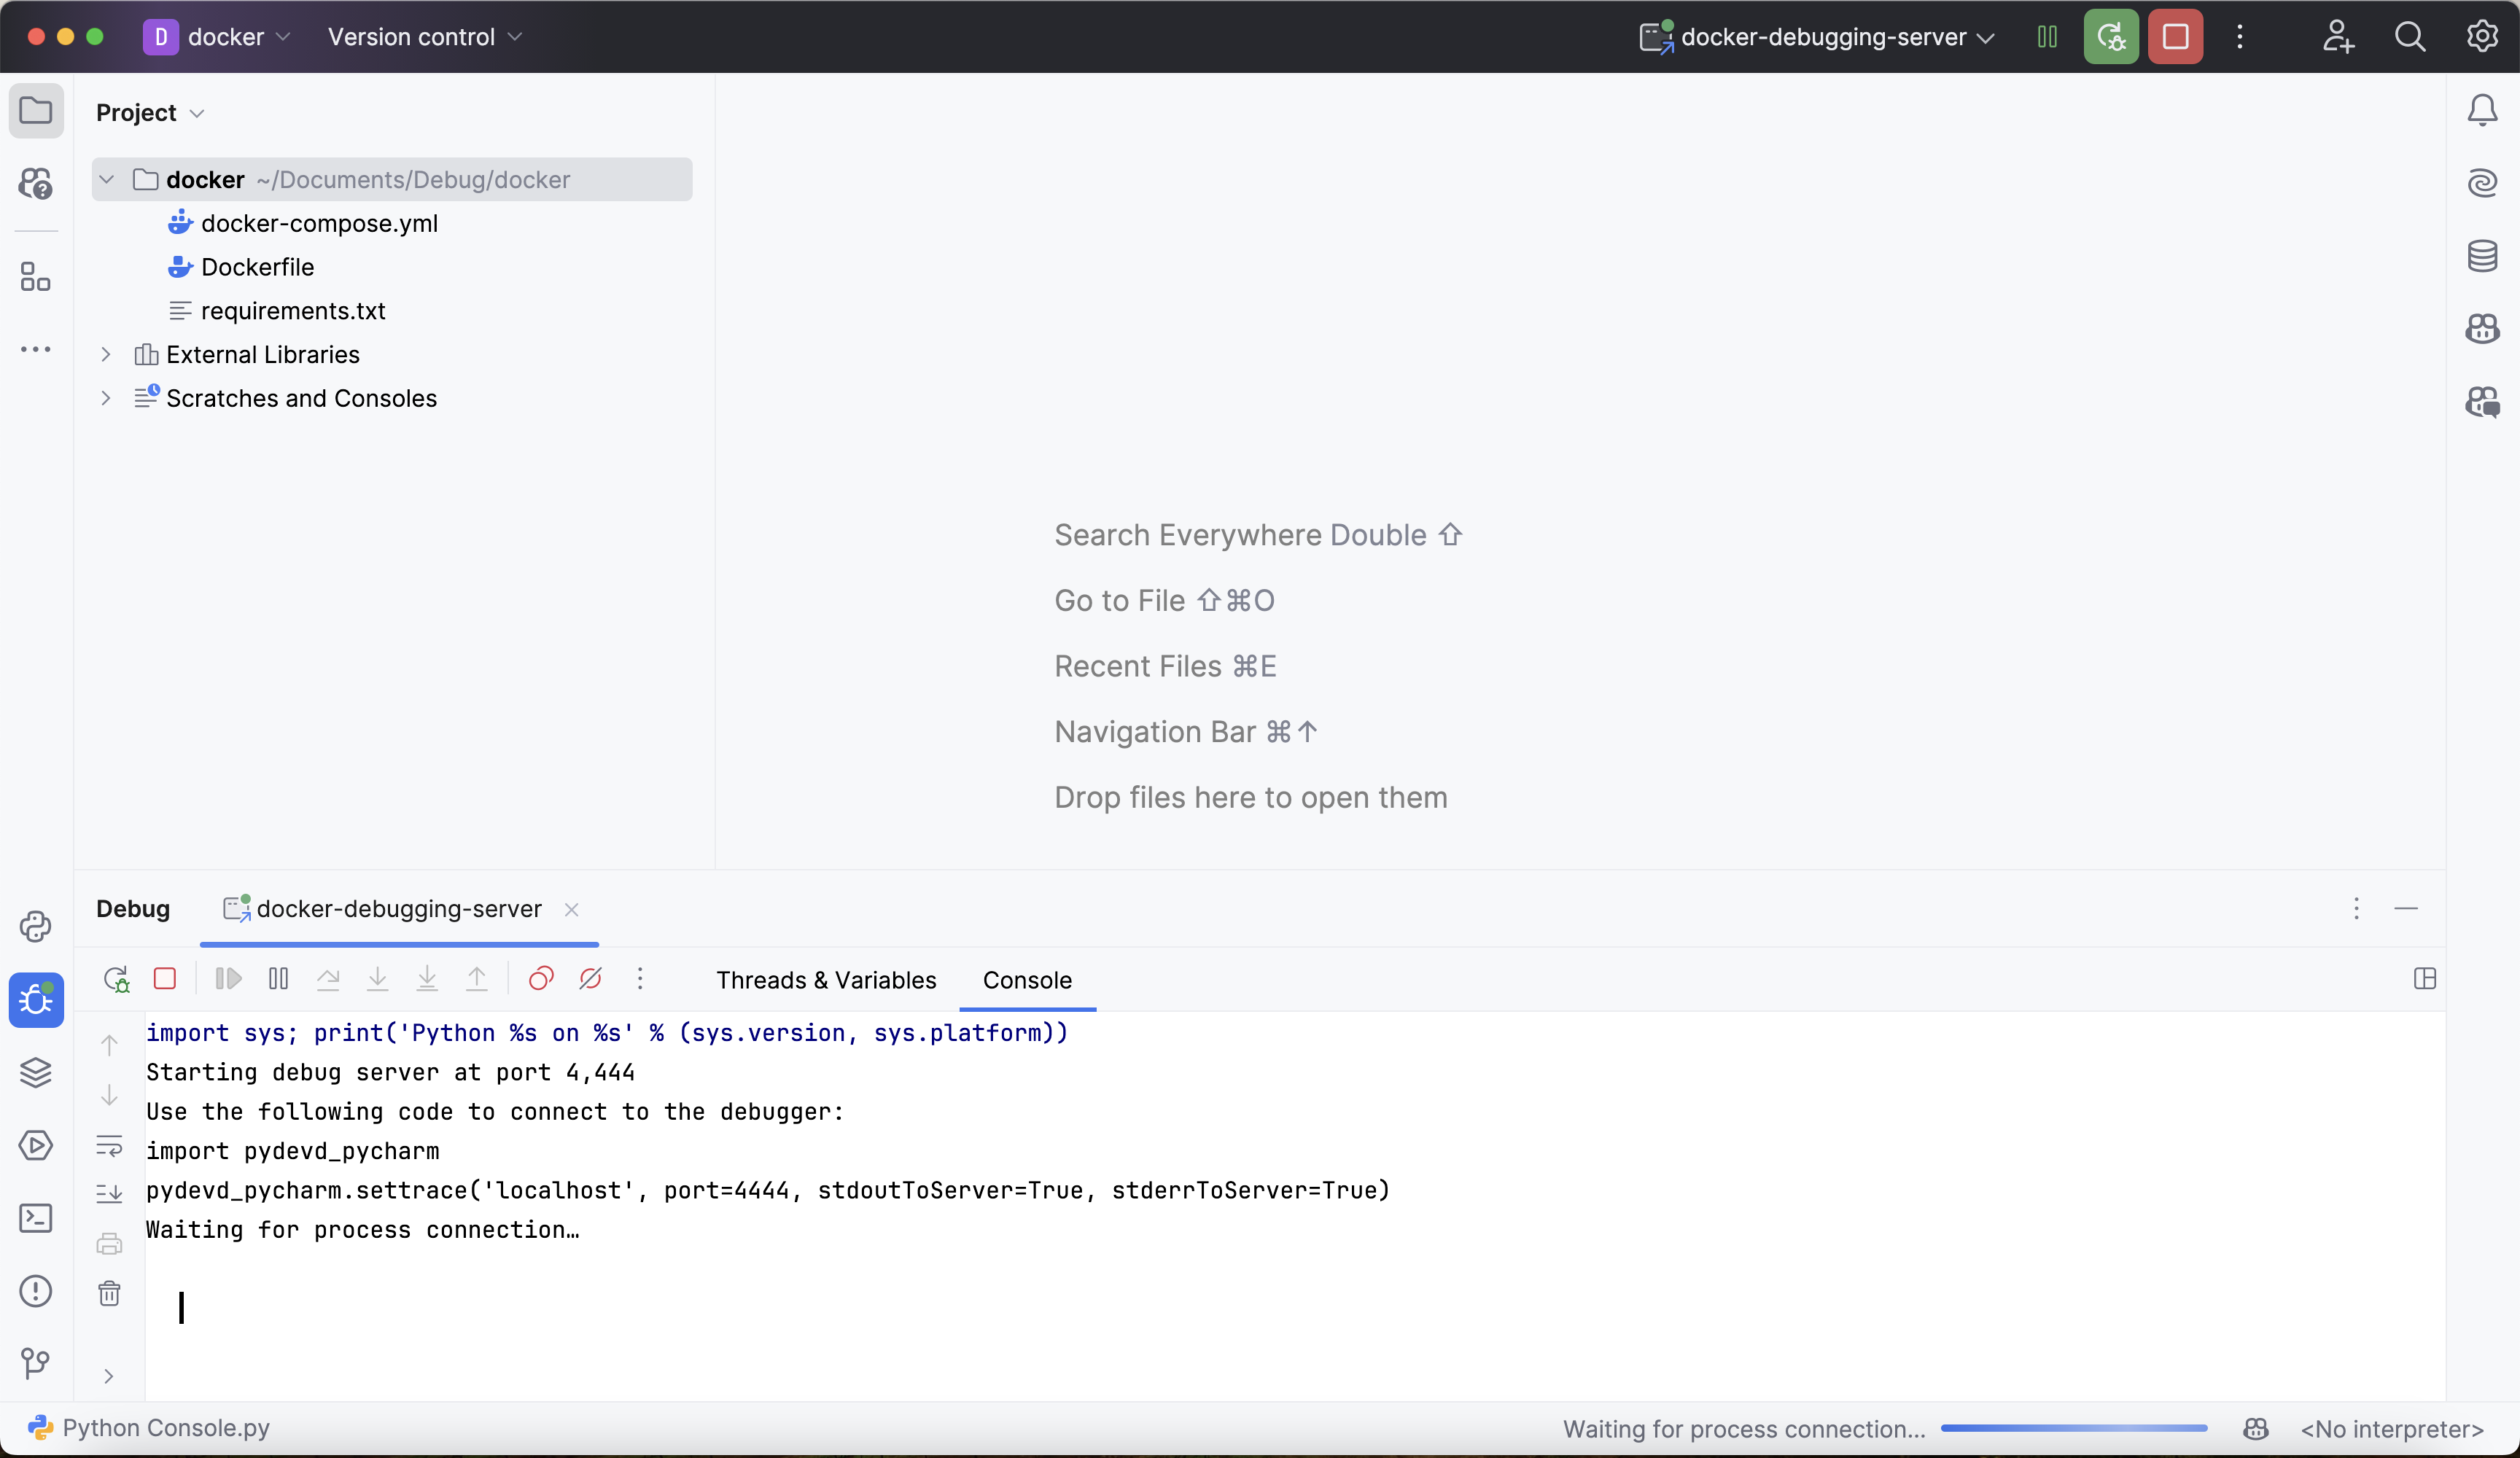The width and height of the screenshot is (2520, 1458).
Task: Expand External Libraries tree node
Action: click(x=106, y=355)
